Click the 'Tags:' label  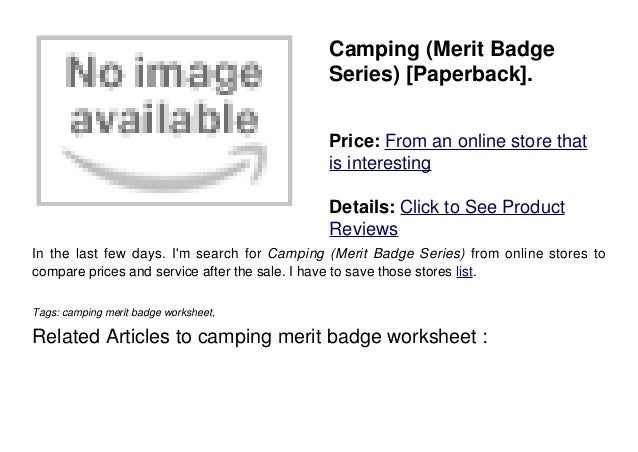pos(46,312)
